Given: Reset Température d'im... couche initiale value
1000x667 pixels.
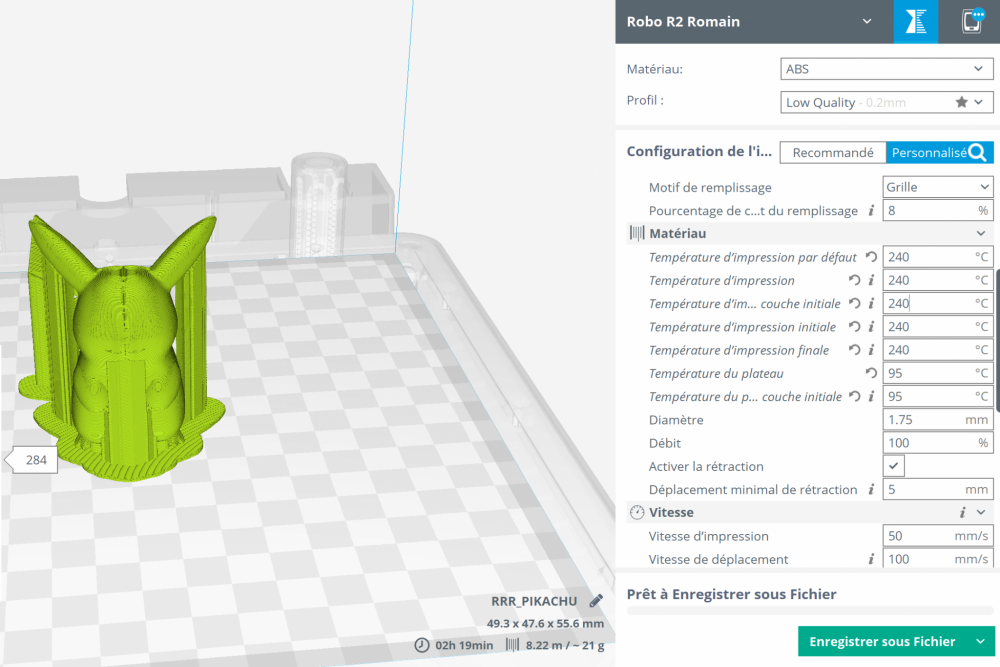Looking at the screenshot, I should click(855, 304).
